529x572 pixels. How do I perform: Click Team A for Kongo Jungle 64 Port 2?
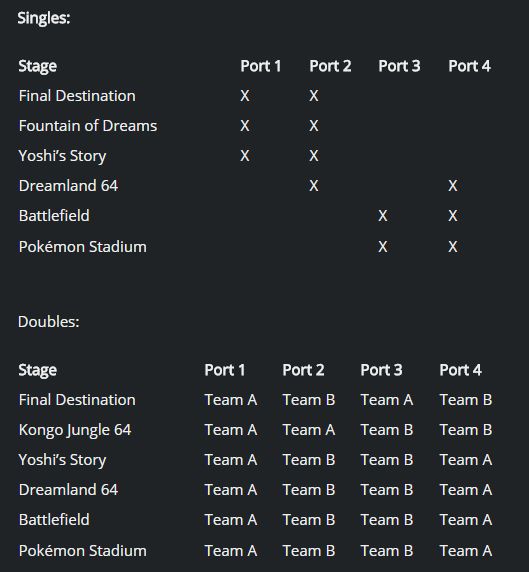point(309,430)
